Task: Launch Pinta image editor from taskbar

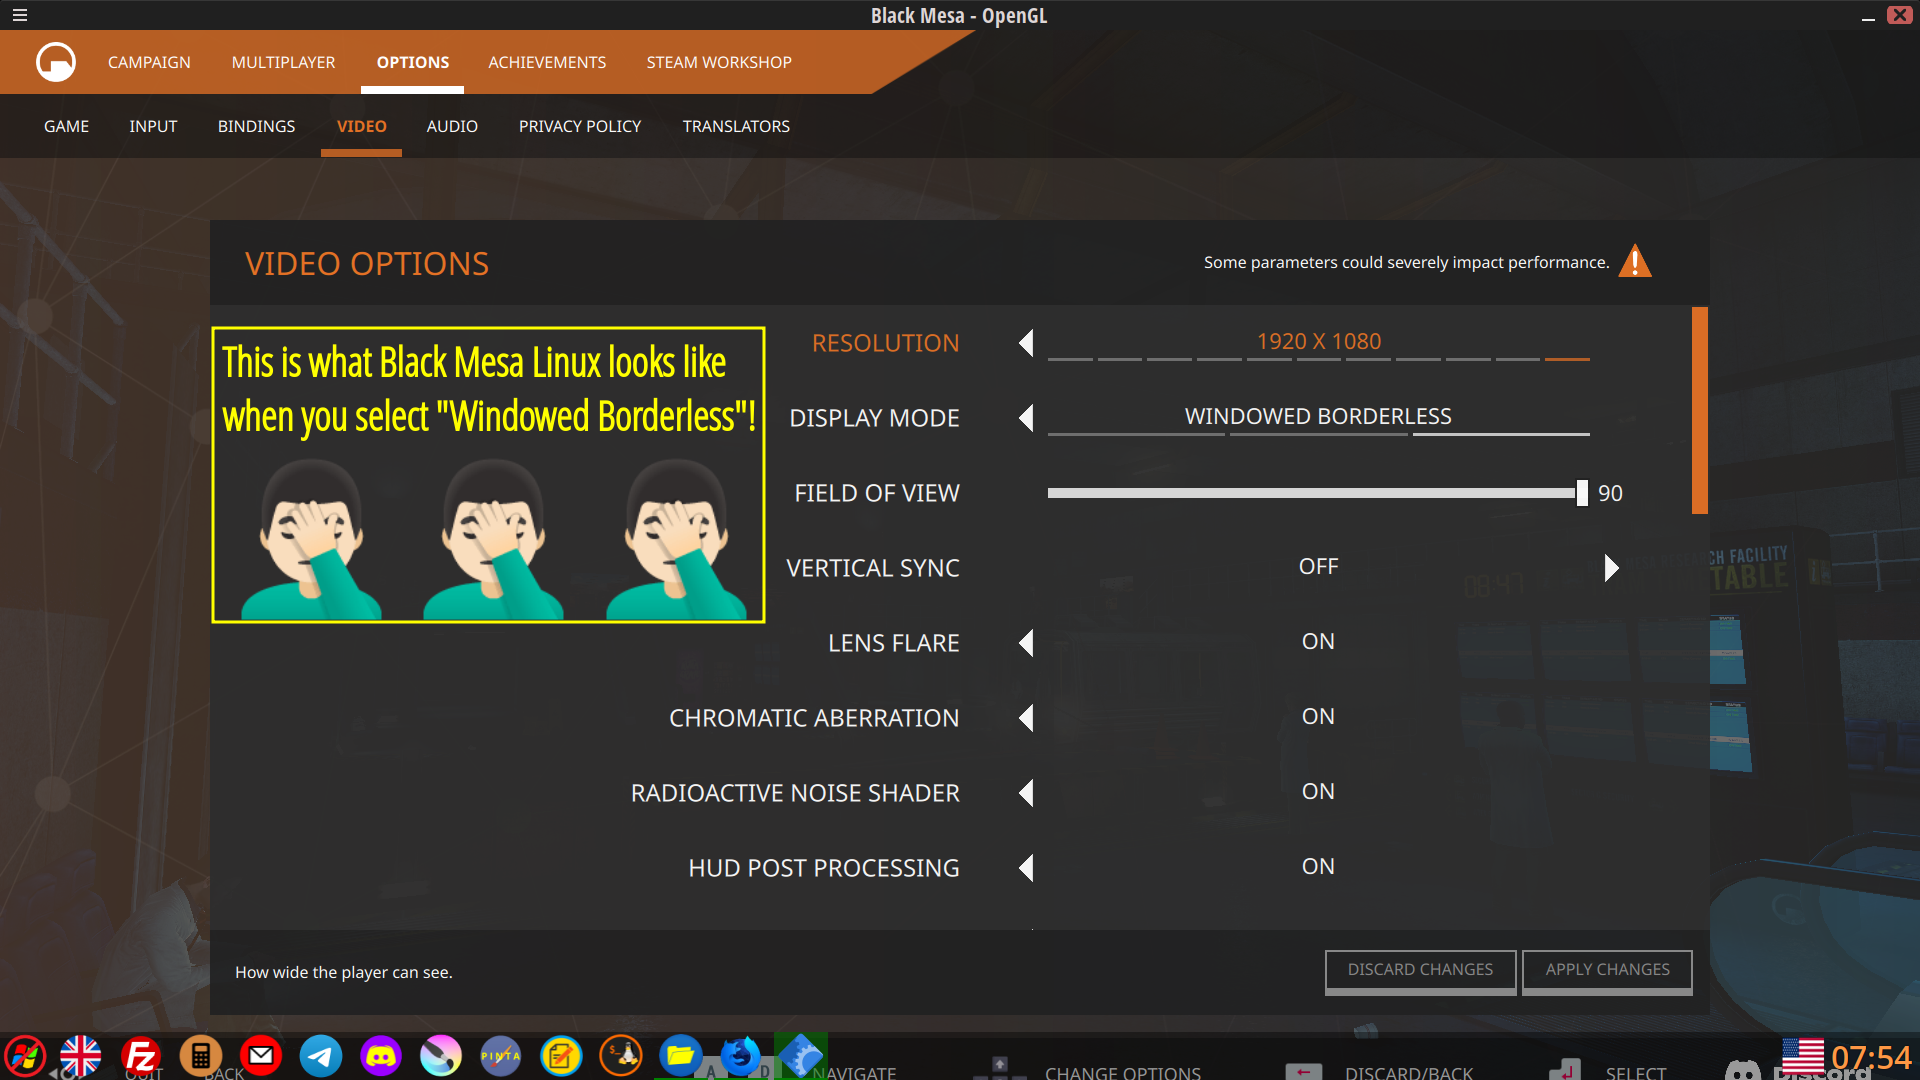Action: [501, 1056]
